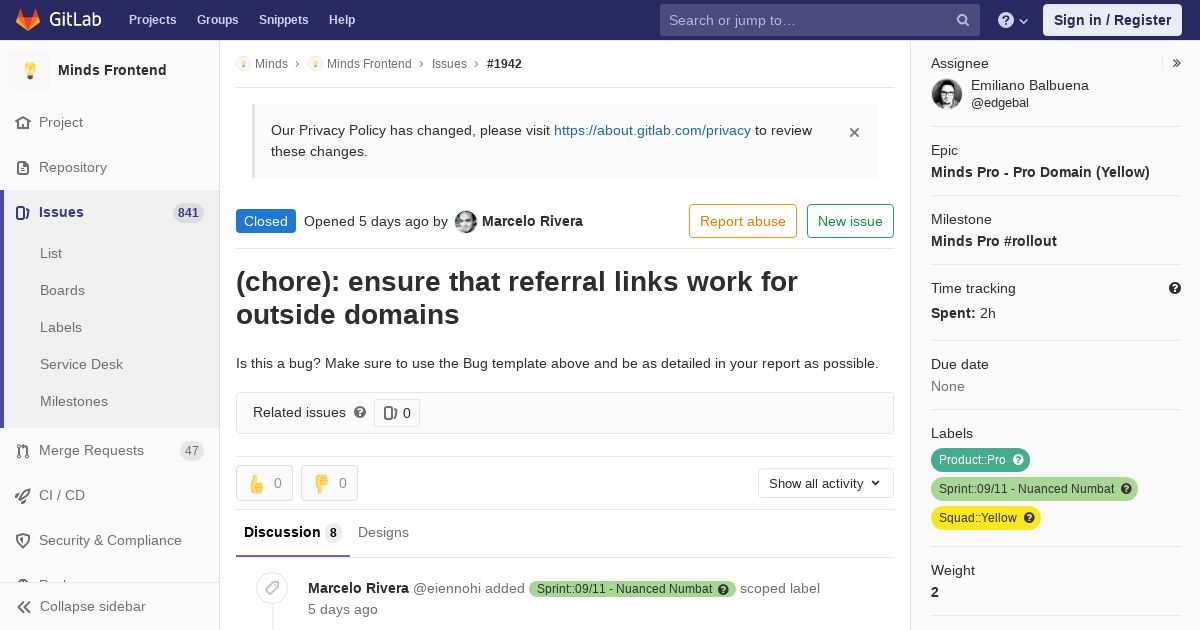
Task: Open Boards in sidebar
Action: point(62,290)
